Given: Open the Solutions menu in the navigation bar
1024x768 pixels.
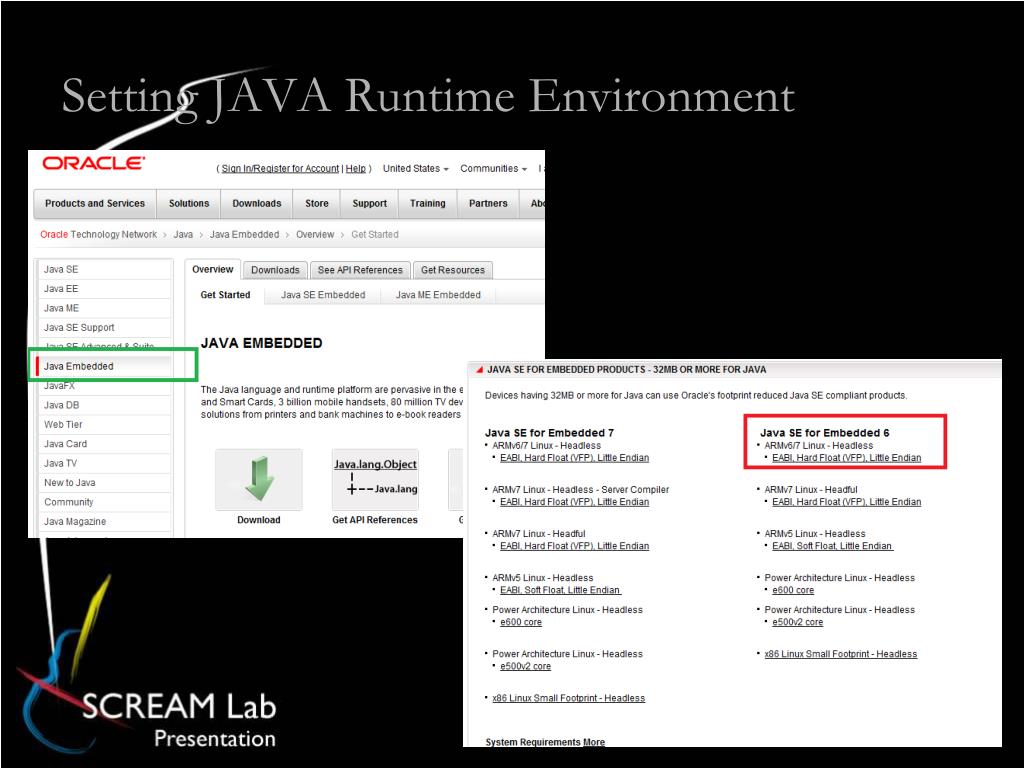Looking at the screenshot, I should click(189, 204).
